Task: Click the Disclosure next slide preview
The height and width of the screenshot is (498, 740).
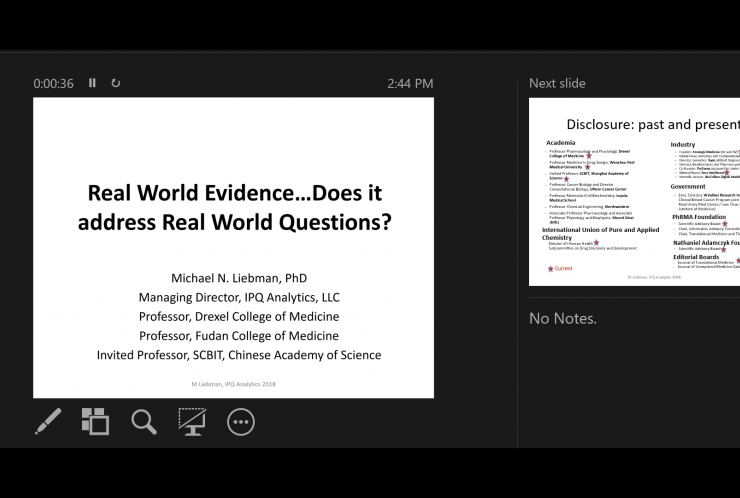Action: point(634,192)
